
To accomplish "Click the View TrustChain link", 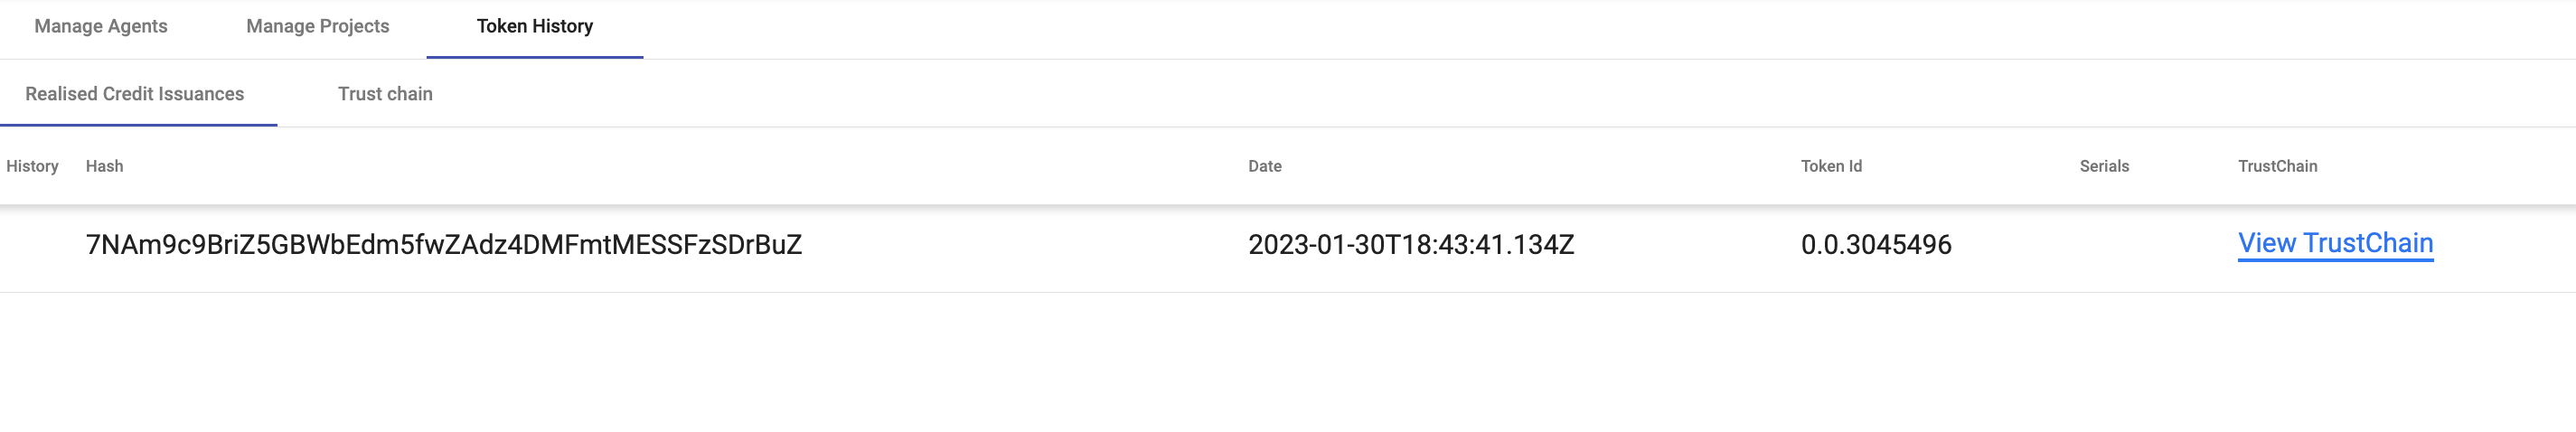I will click(2334, 244).
